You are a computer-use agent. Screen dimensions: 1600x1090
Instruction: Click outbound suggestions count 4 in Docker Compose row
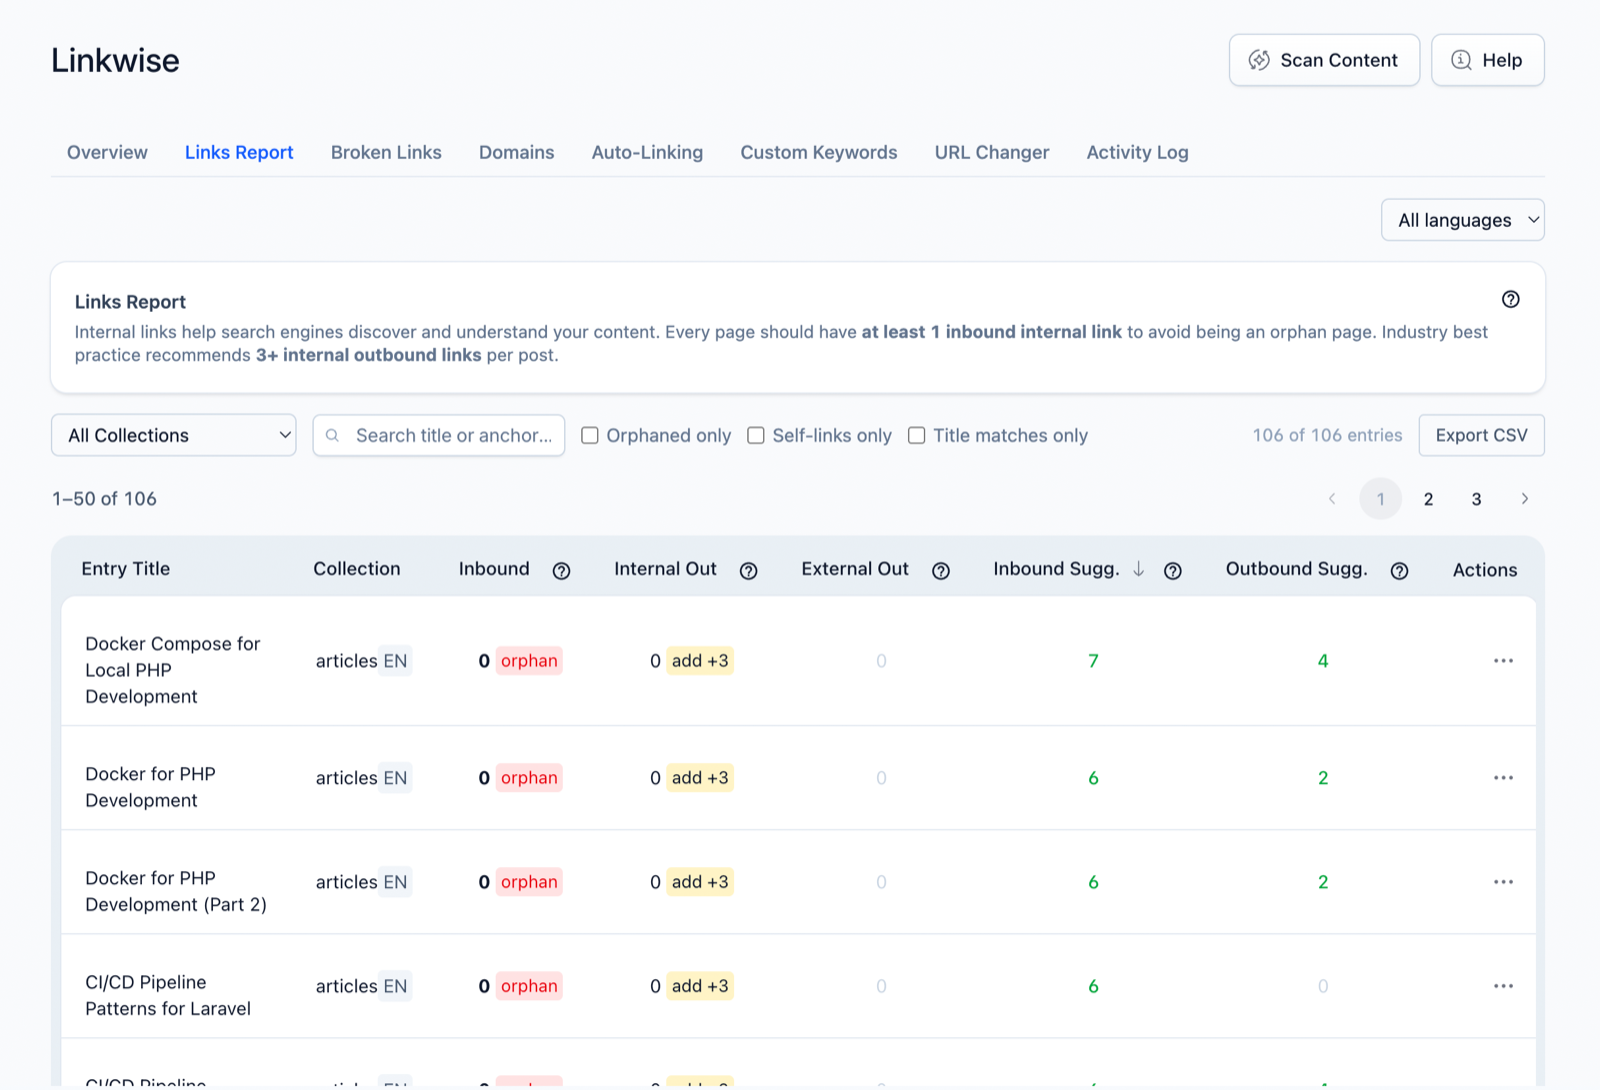pos(1323,661)
